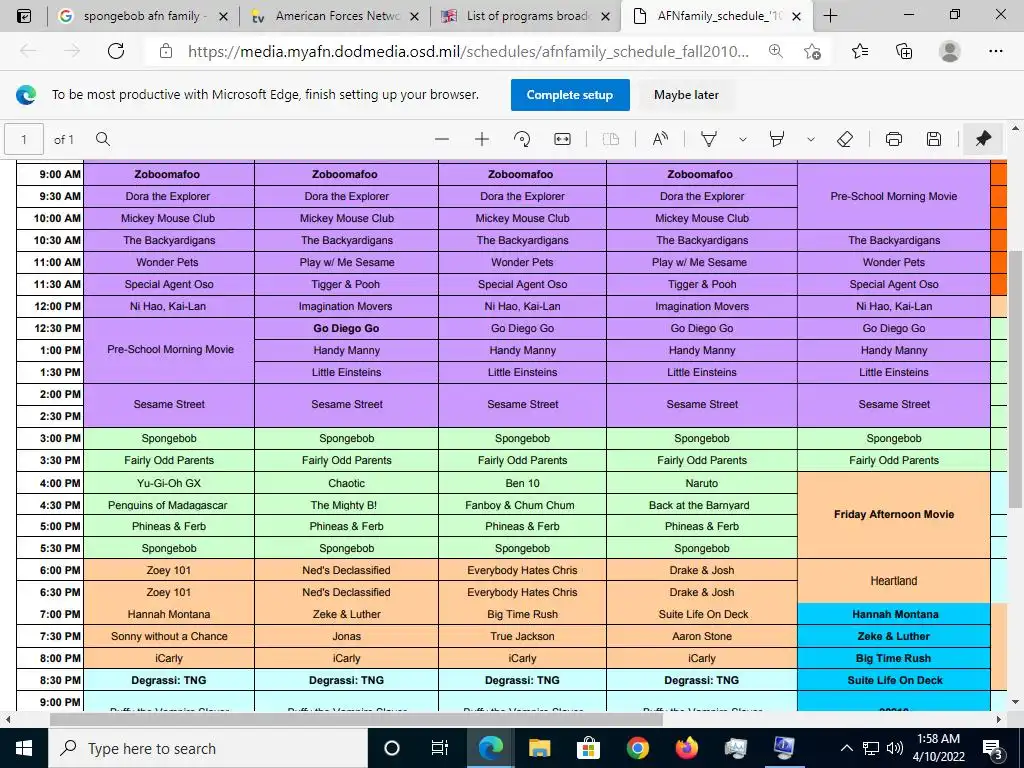The height and width of the screenshot is (768, 1024).
Task: Open Cortana circle on taskbar
Action: point(392,748)
